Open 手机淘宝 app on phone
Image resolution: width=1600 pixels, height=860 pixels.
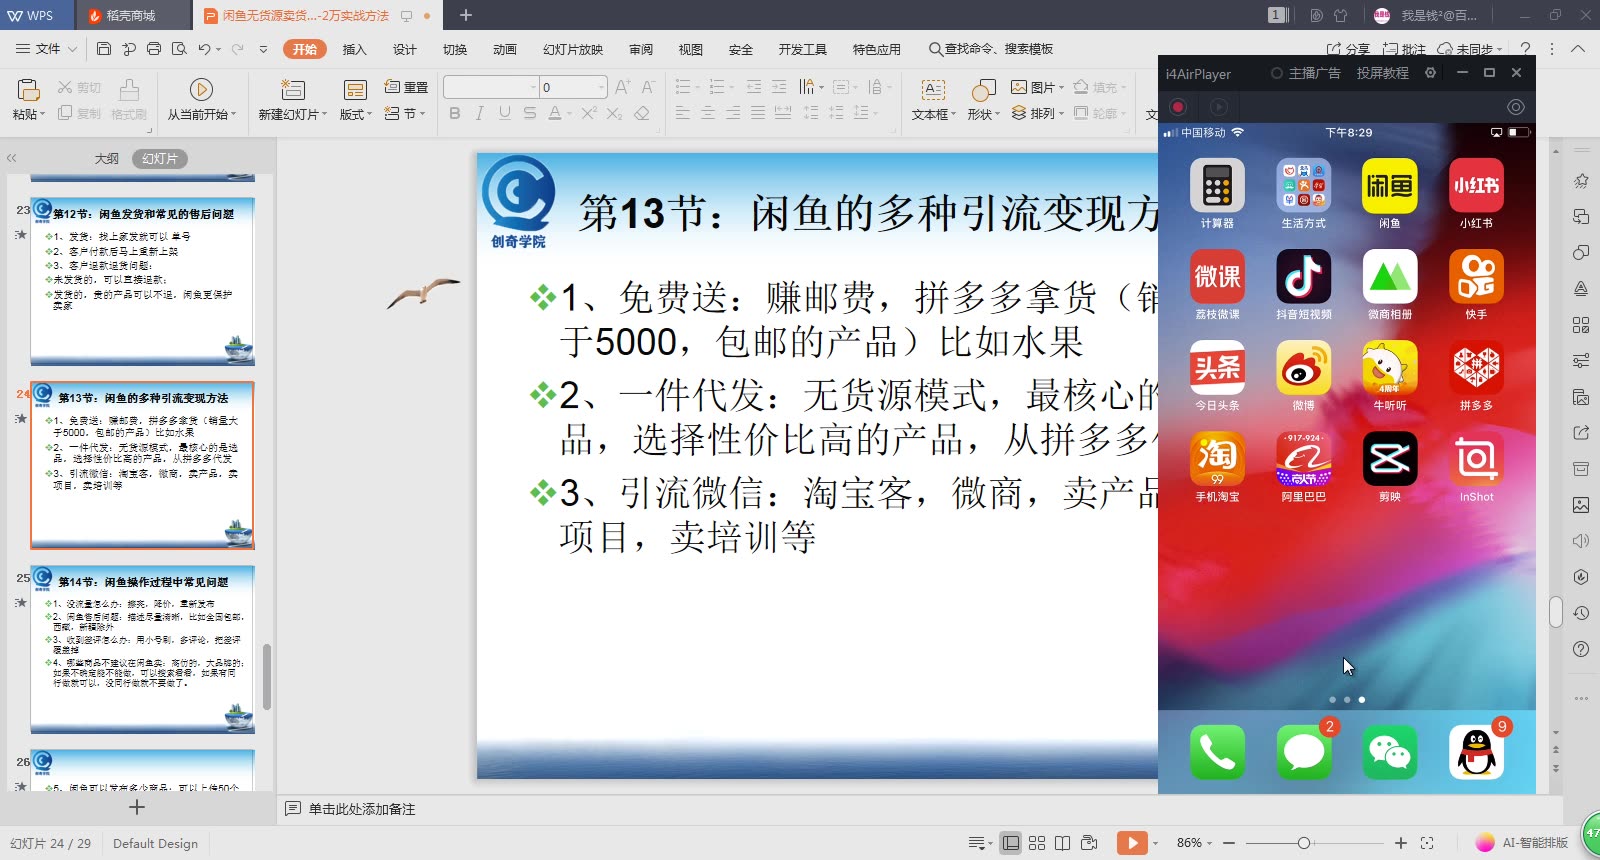point(1217,459)
